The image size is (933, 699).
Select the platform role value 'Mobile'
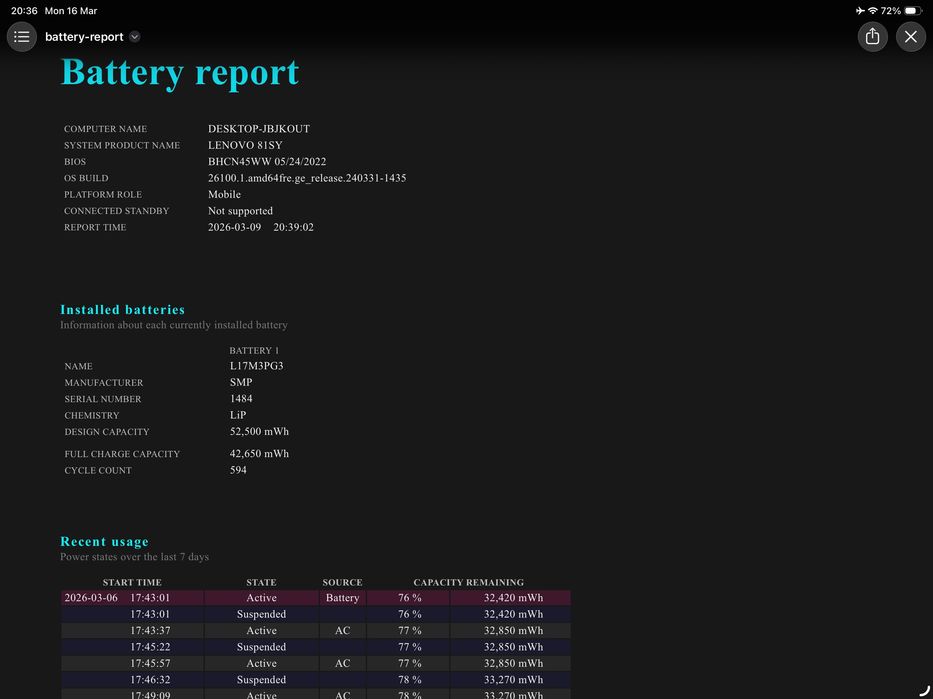click(224, 195)
